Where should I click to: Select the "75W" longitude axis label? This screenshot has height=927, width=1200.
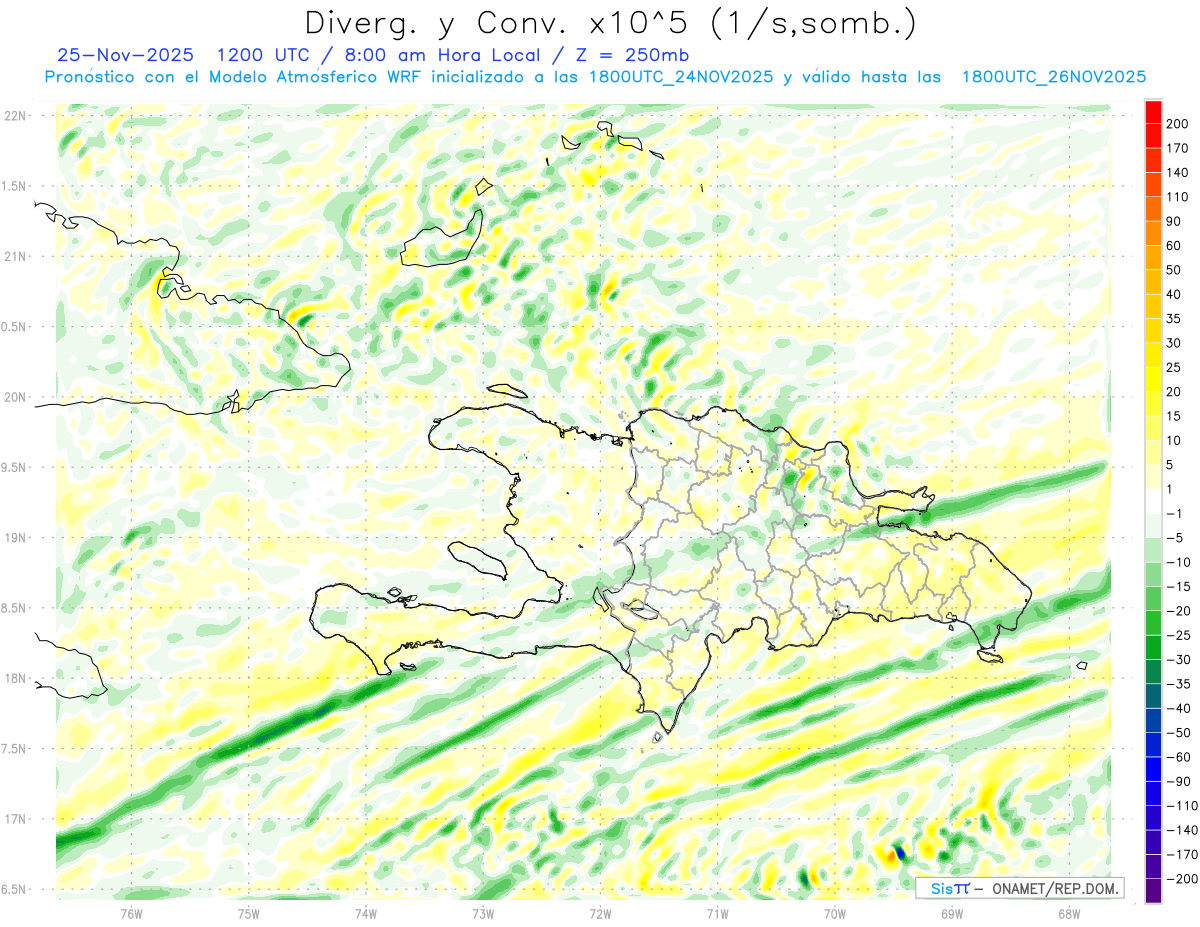(x=248, y=913)
